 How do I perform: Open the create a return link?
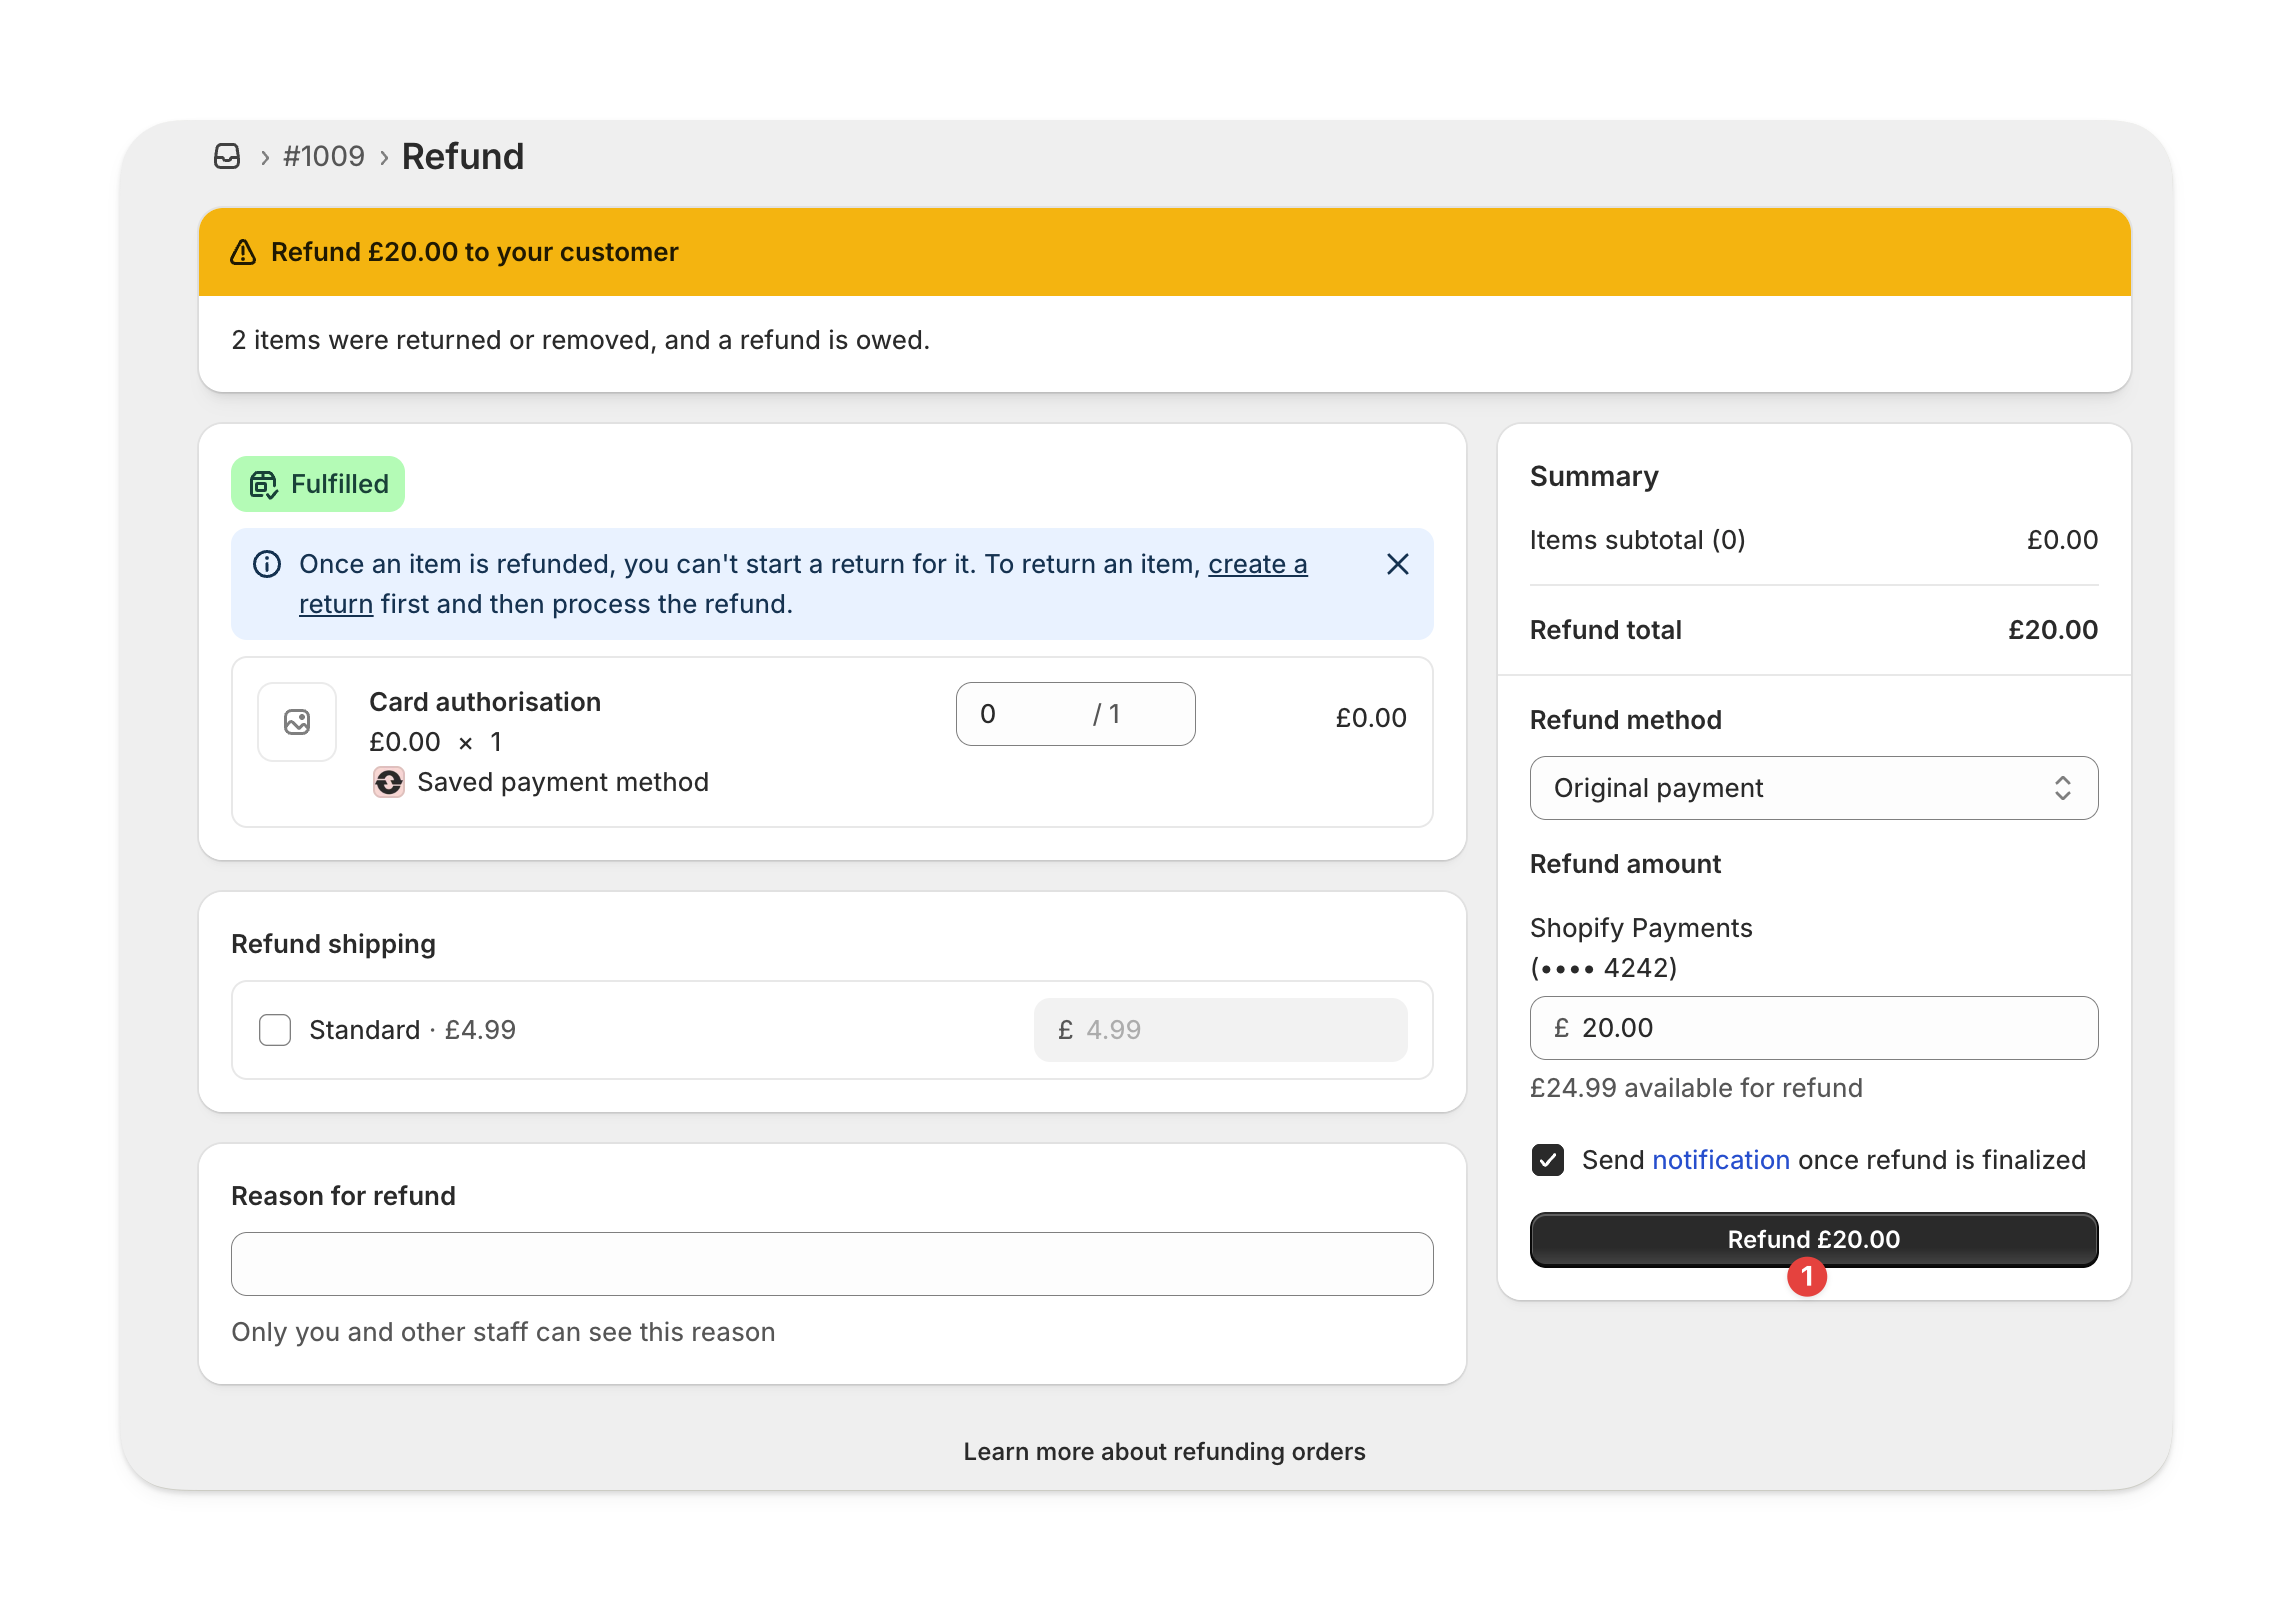coord(1257,564)
